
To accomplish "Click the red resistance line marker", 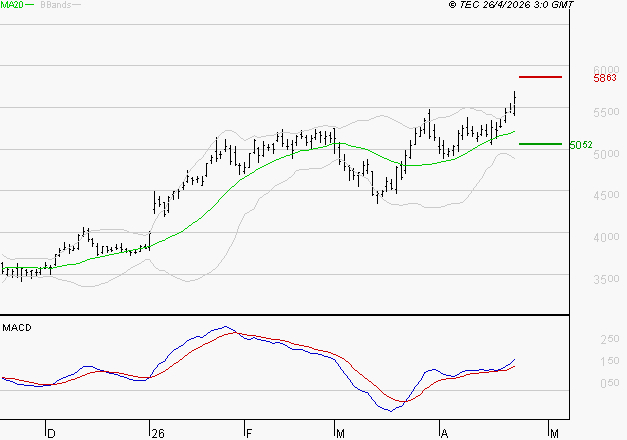I will click(540, 77).
